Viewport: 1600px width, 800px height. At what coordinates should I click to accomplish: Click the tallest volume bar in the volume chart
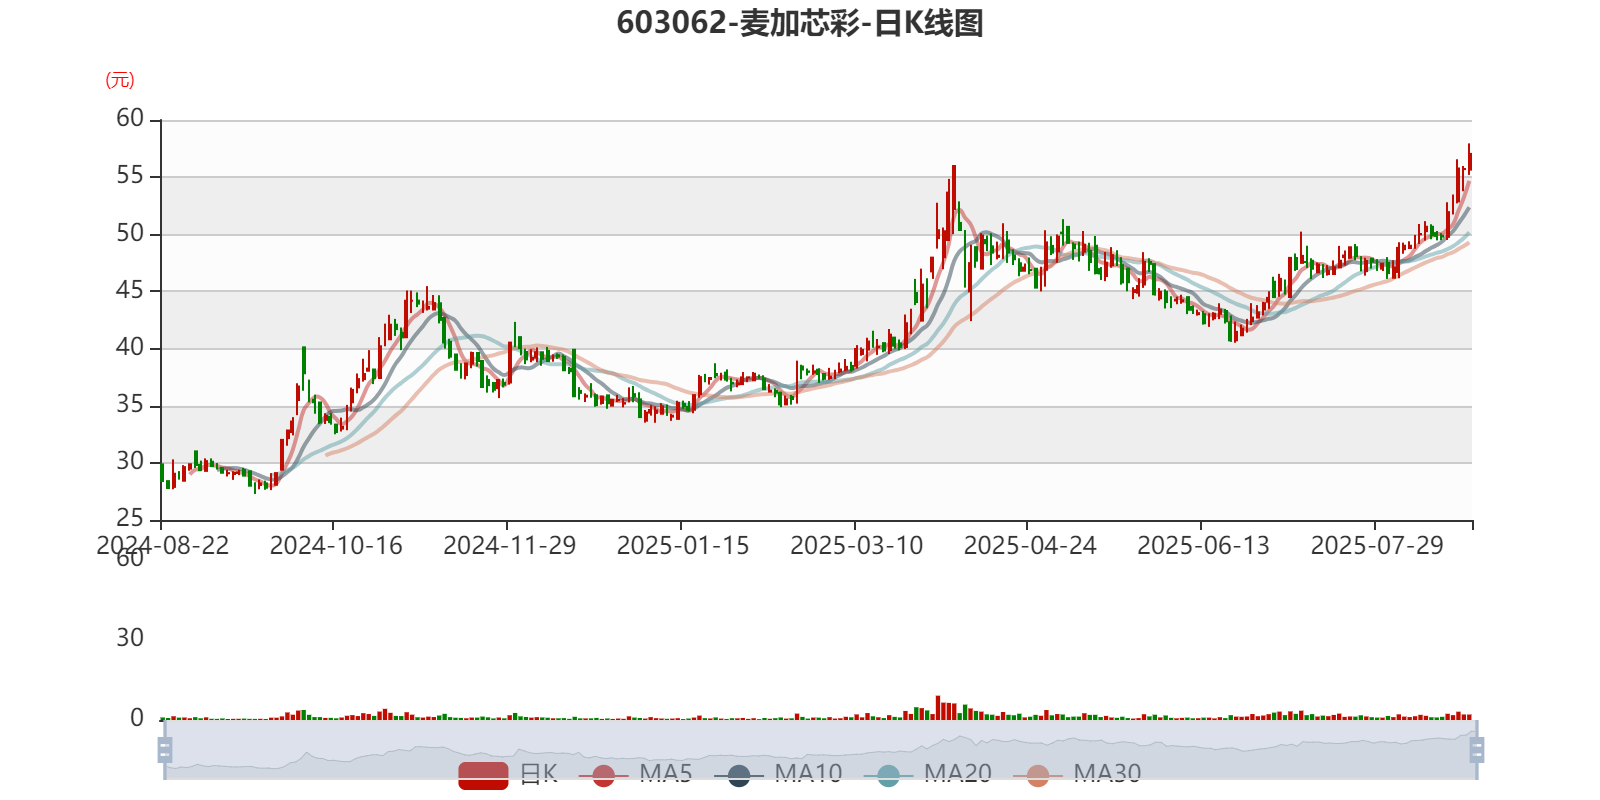tap(938, 708)
